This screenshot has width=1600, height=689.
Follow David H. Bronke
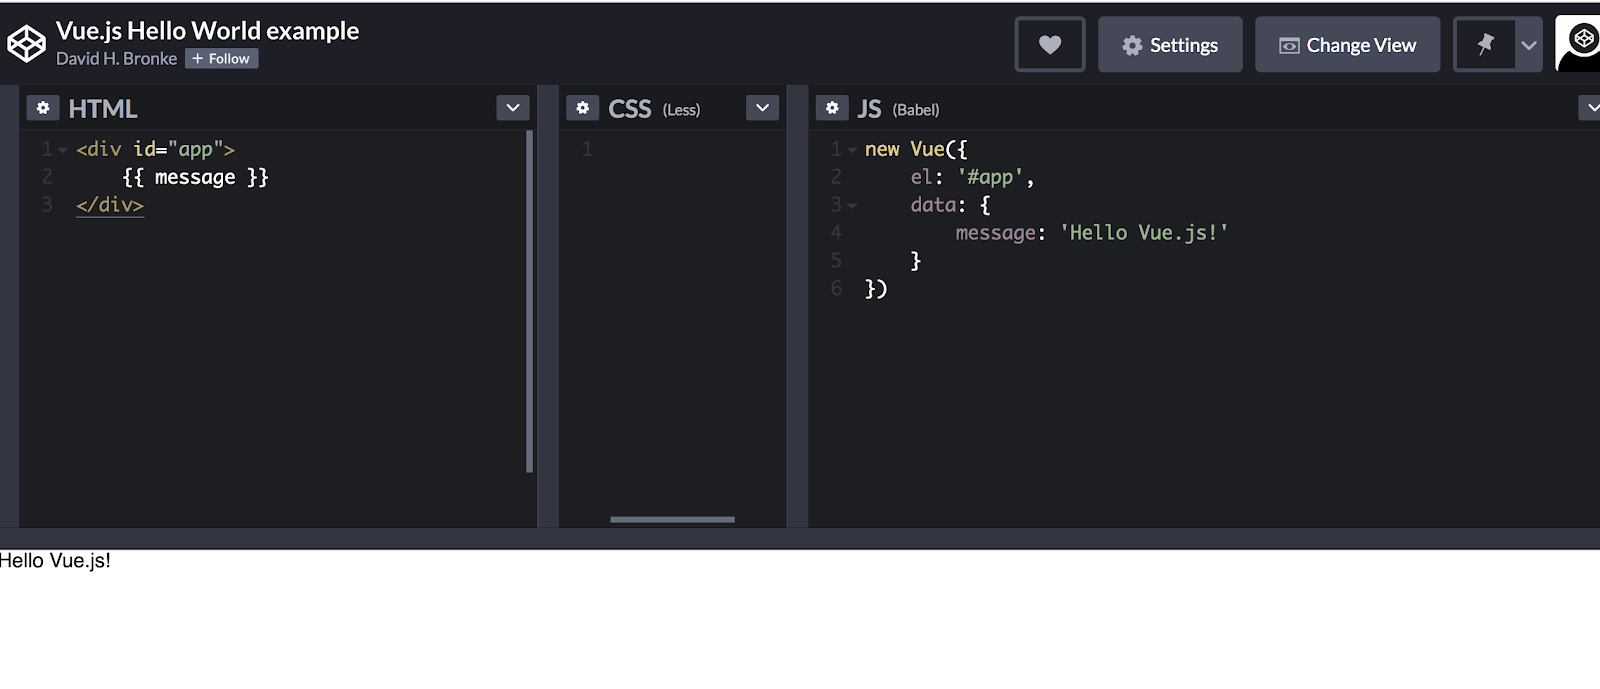(221, 59)
